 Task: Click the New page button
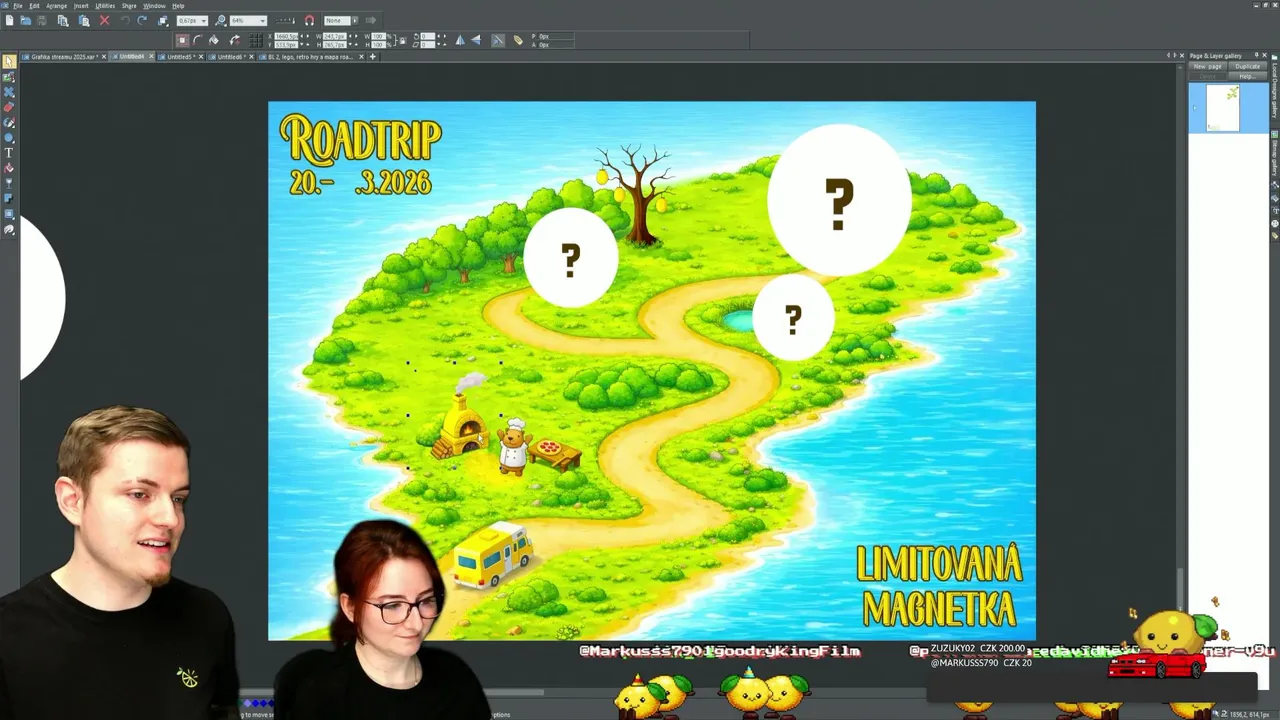tap(1208, 67)
